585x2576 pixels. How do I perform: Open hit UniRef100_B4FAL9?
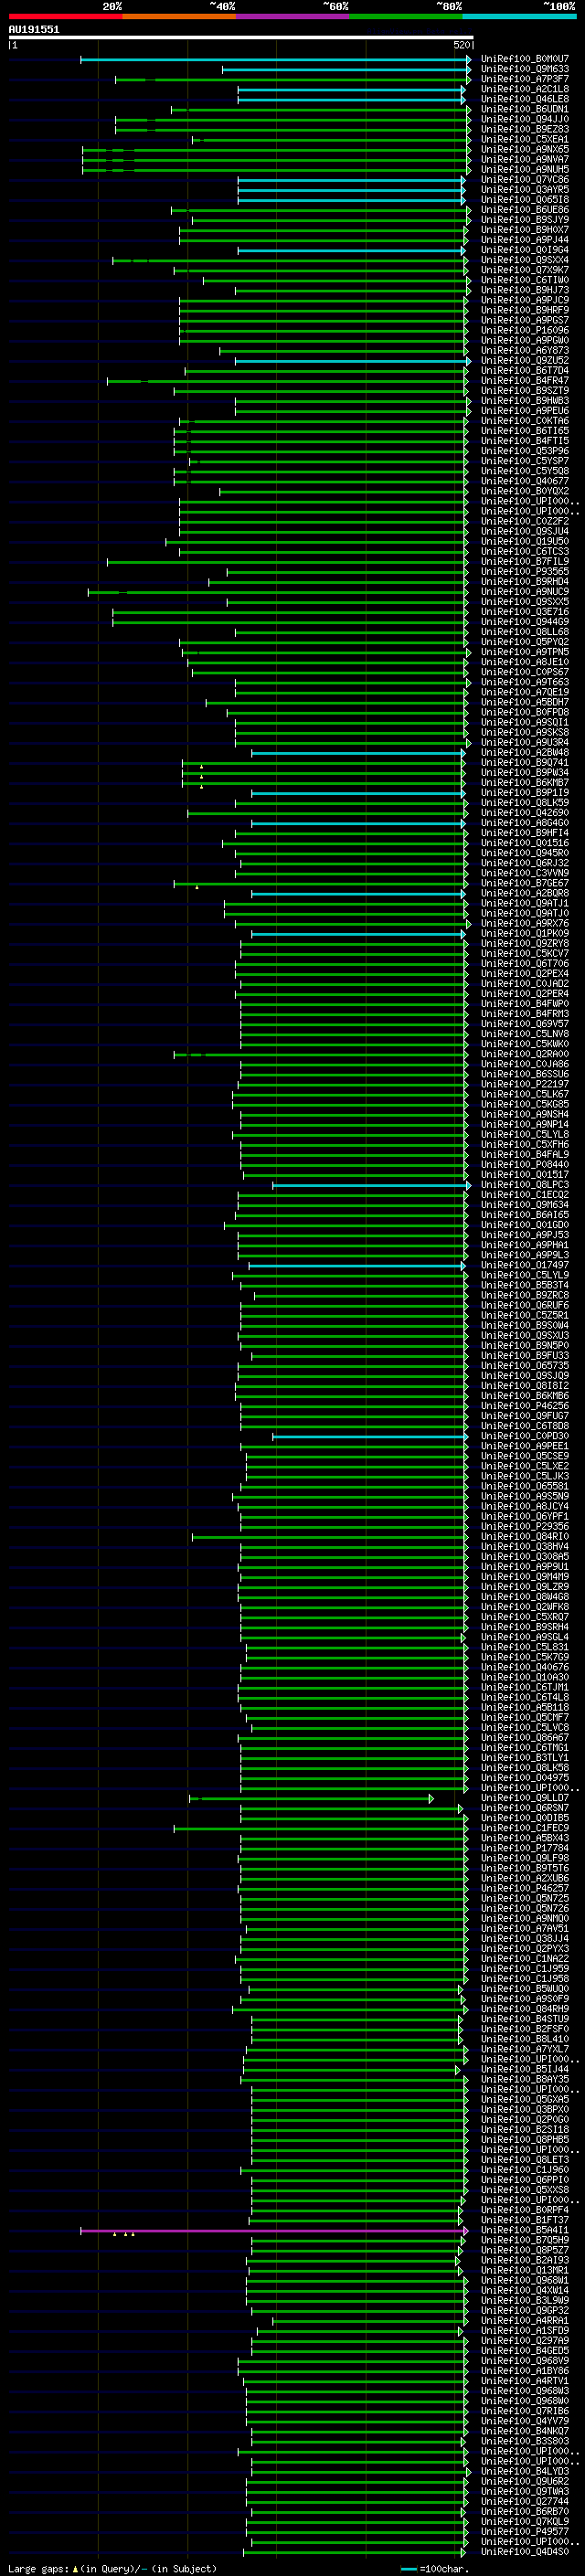(525, 1154)
